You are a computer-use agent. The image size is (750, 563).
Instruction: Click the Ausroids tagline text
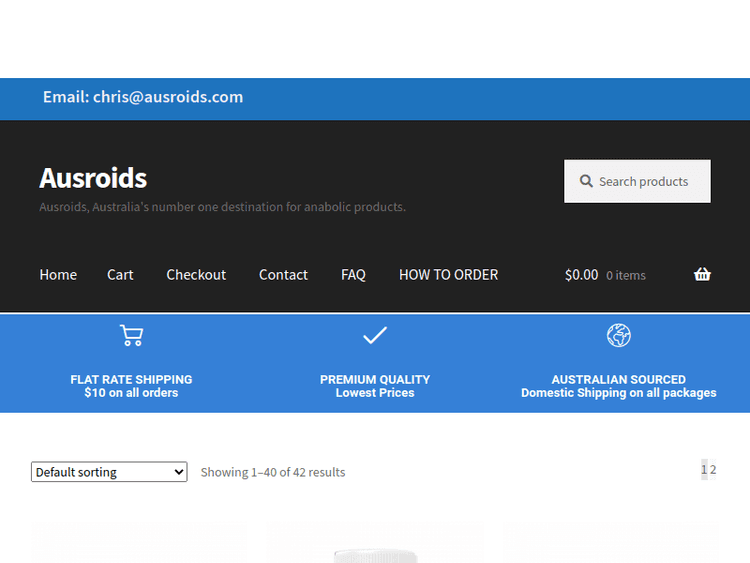coord(222,207)
